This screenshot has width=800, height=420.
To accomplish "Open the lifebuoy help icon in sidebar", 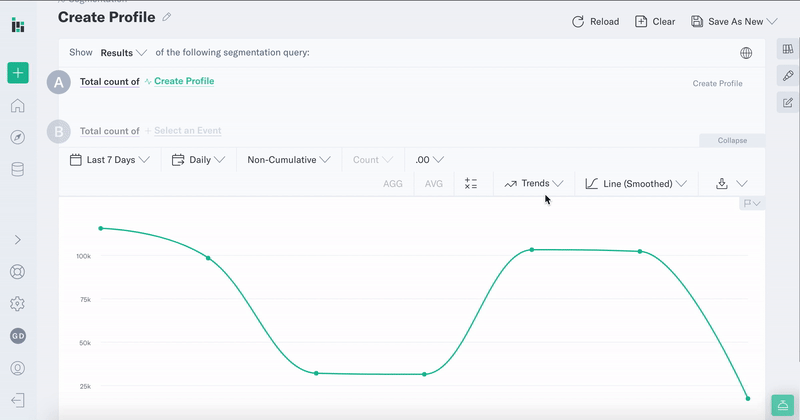I will point(18,272).
